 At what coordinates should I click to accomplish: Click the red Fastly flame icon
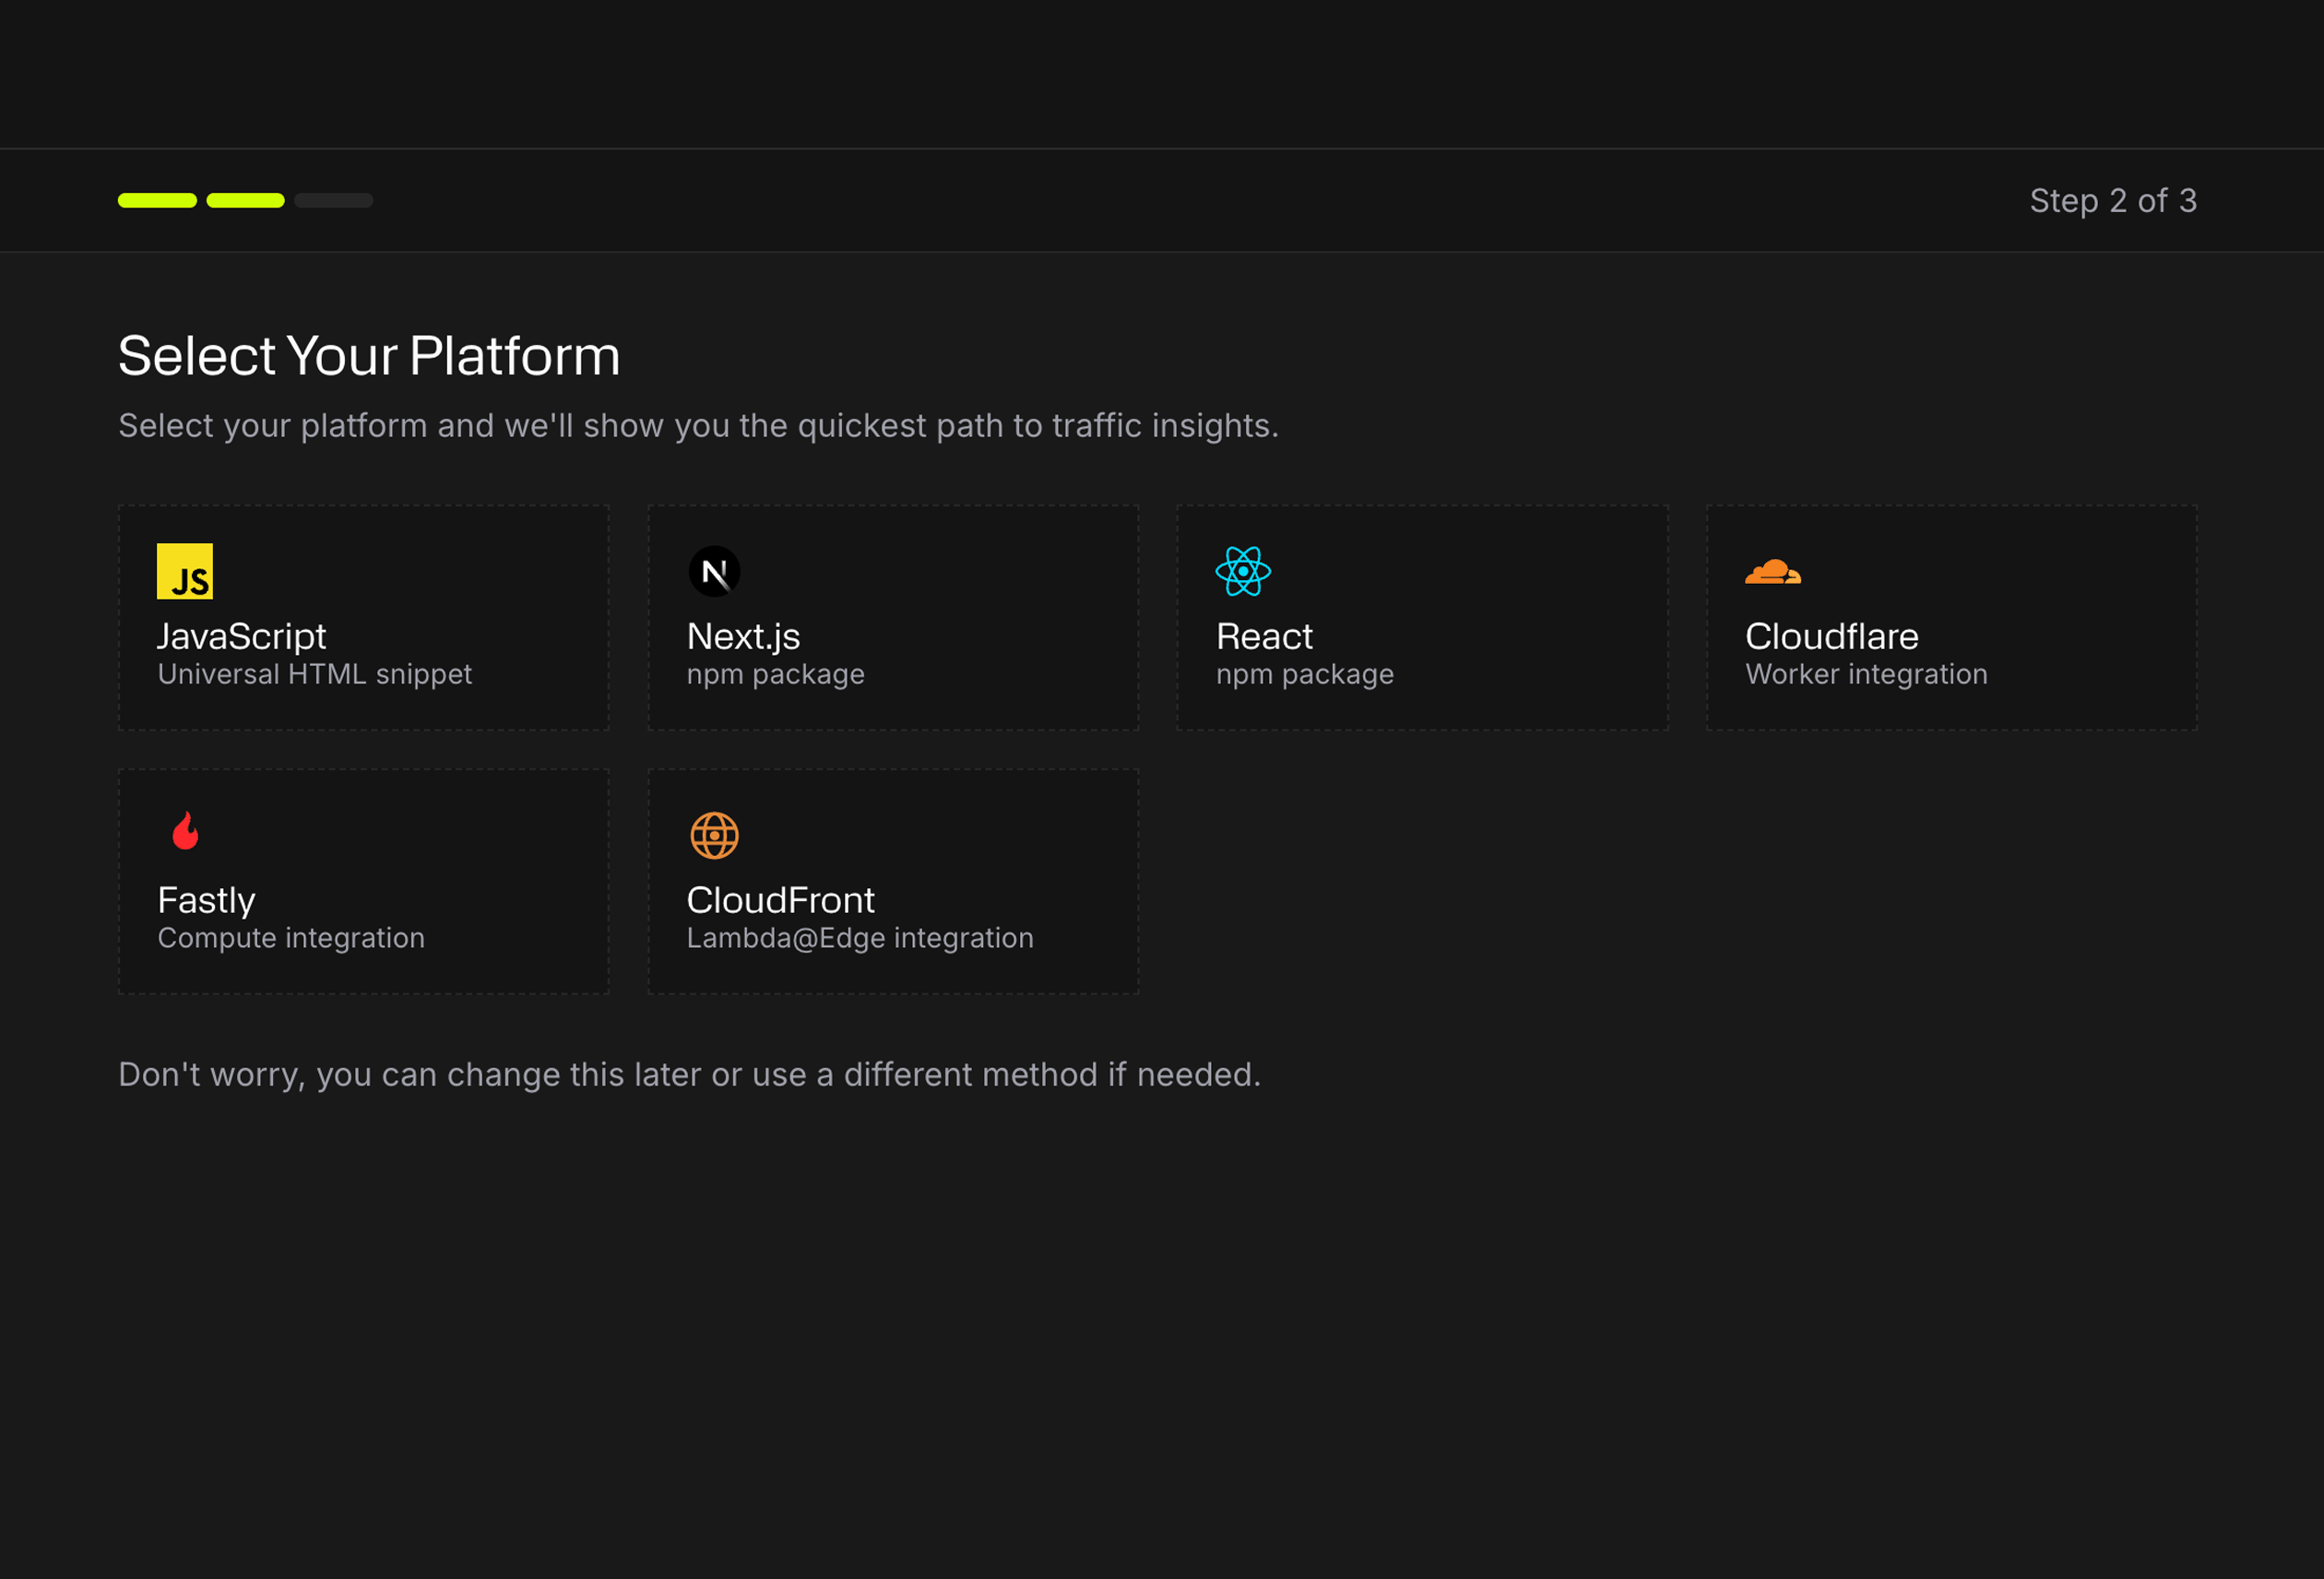pos(185,830)
